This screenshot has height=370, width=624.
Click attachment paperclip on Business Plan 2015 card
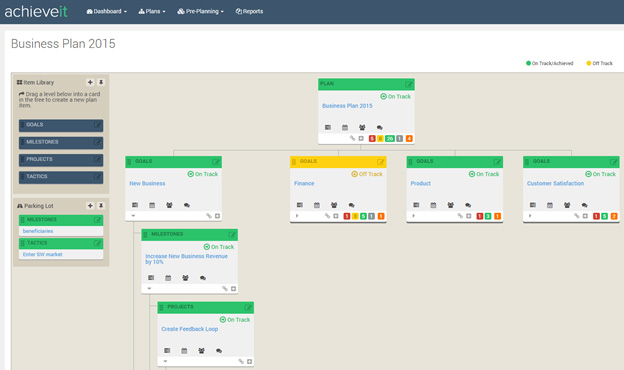pos(352,138)
